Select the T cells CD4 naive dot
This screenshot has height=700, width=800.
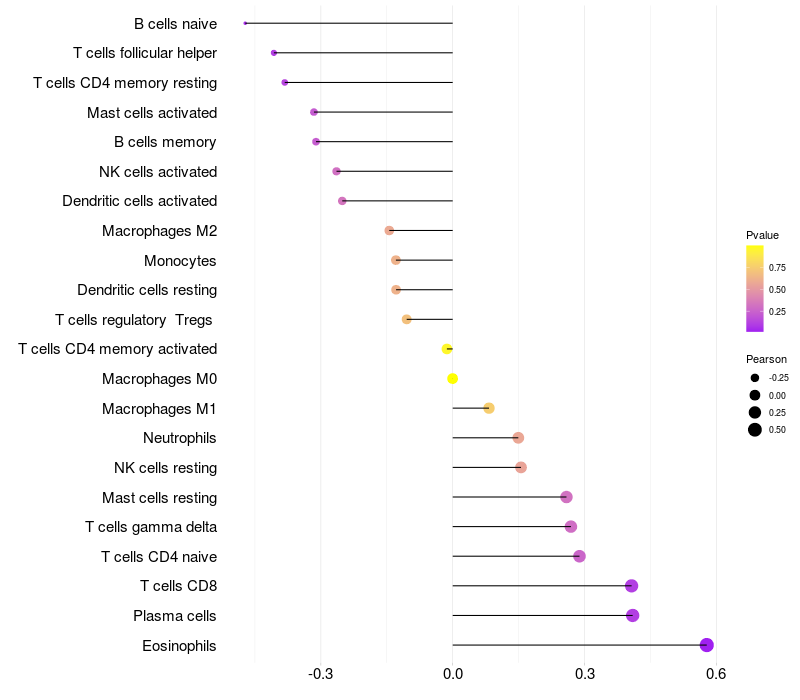pyautogui.click(x=579, y=556)
